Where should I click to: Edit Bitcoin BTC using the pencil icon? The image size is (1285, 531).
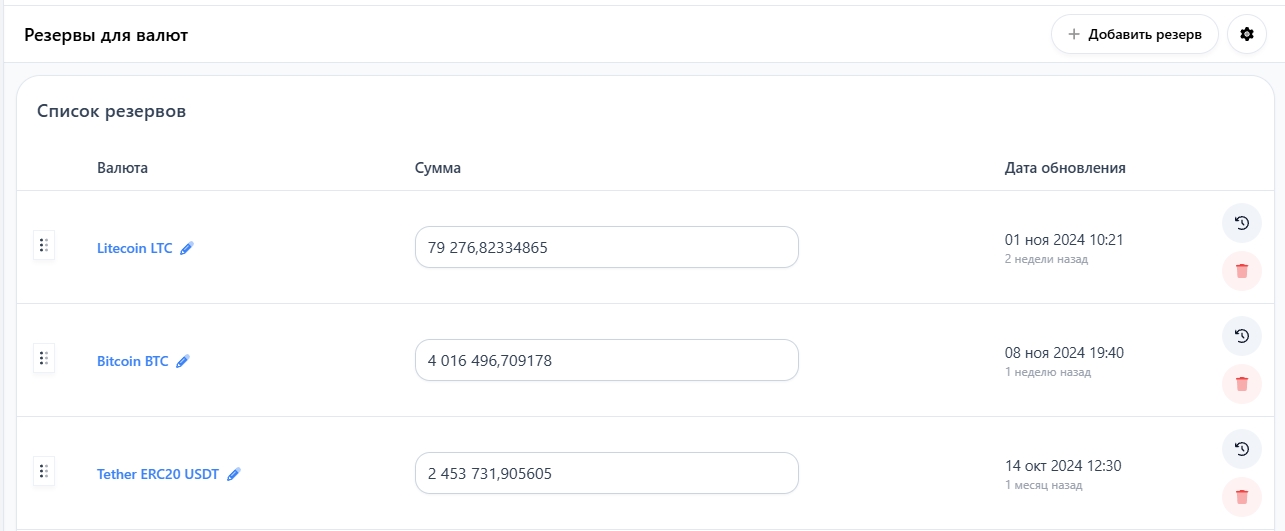(x=183, y=361)
